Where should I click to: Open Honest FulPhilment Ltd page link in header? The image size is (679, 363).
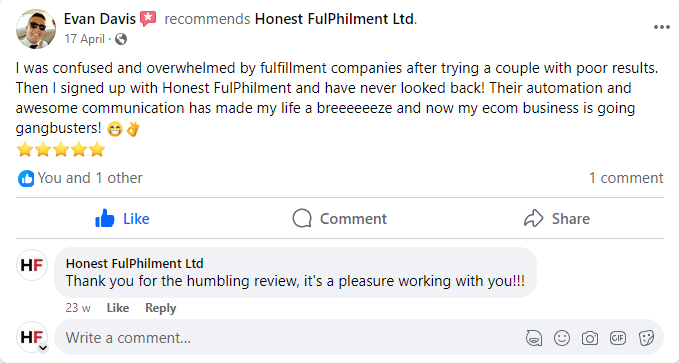coord(334,19)
